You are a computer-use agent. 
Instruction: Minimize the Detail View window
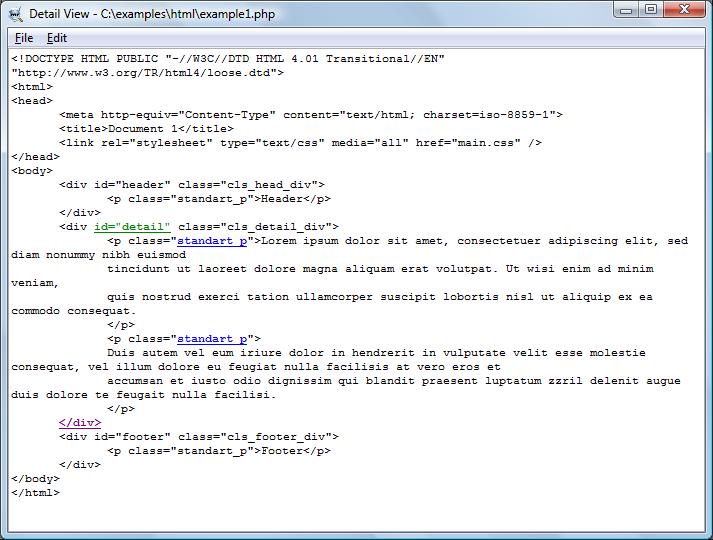click(626, 10)
